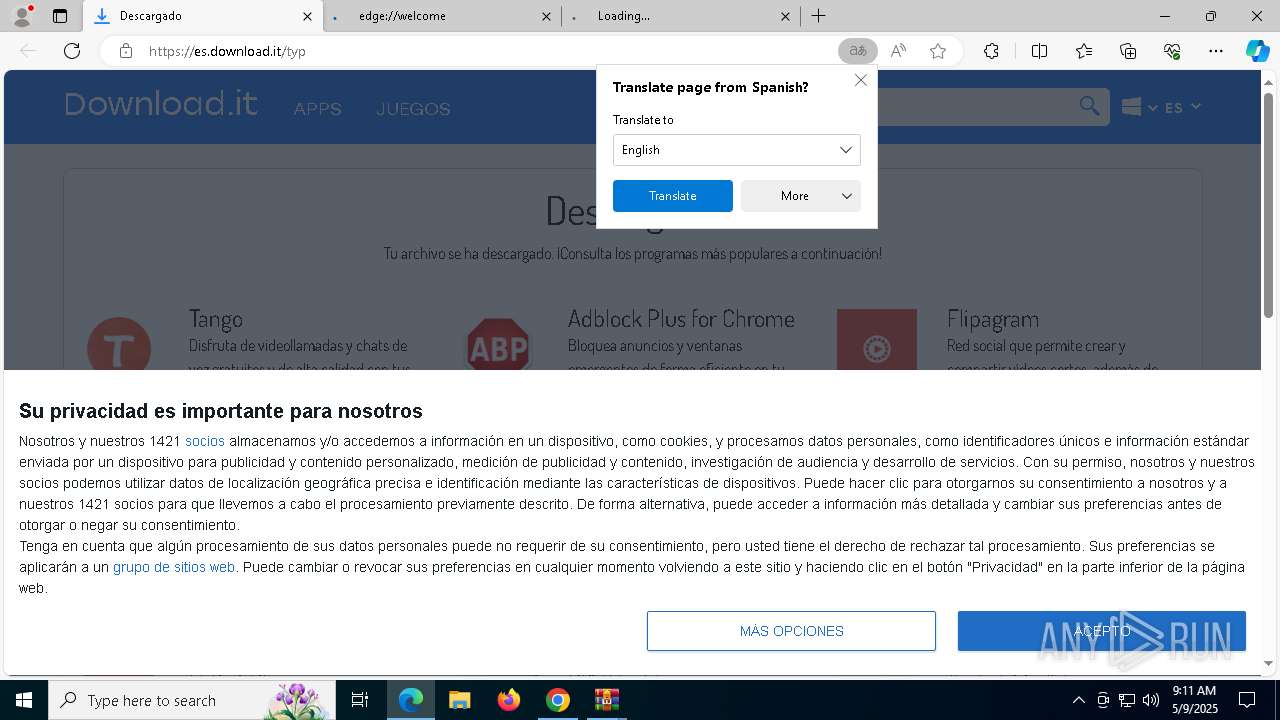Open the browser profile icon
This screenshot has height=720, width=1280.
coord(22,16)
